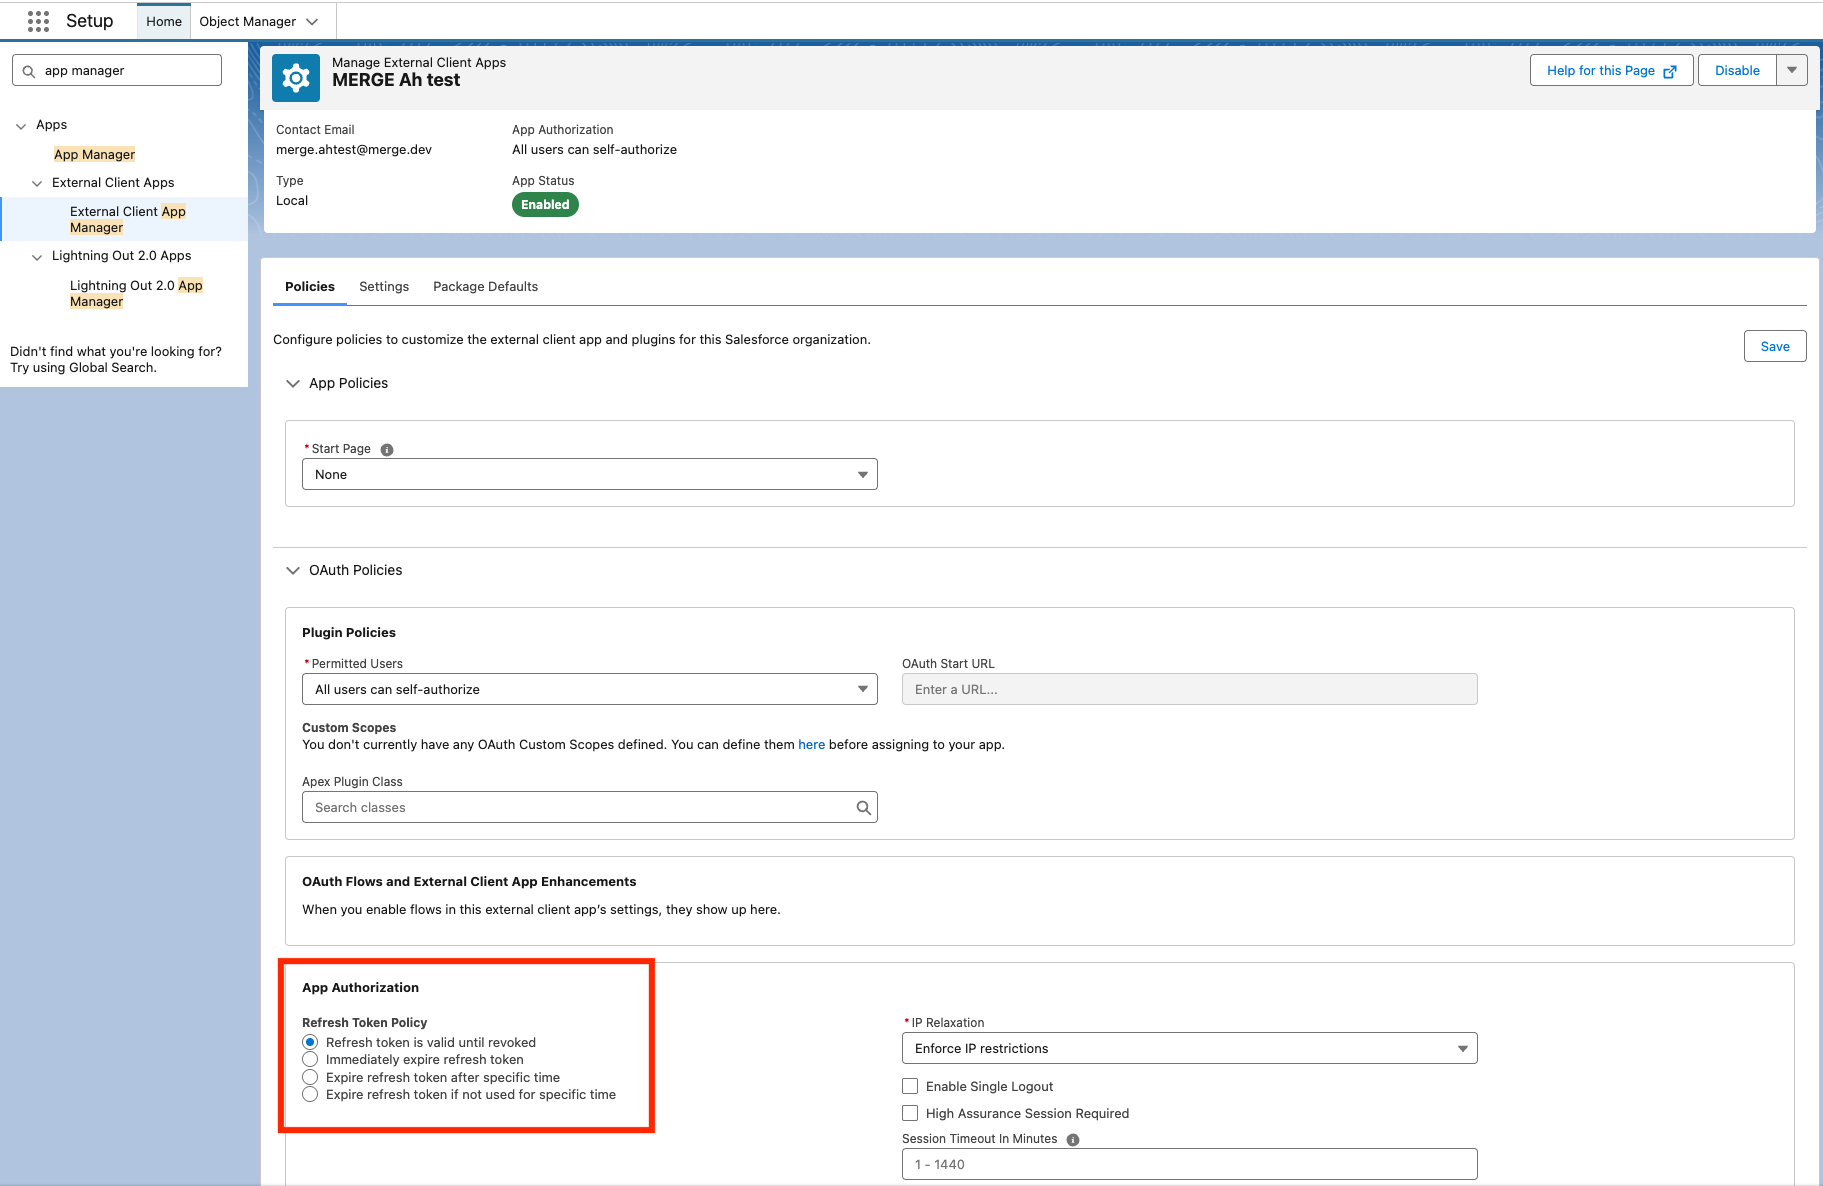Collapse the Apps tree node
1823x1186 pixels.
coord(21,126)
